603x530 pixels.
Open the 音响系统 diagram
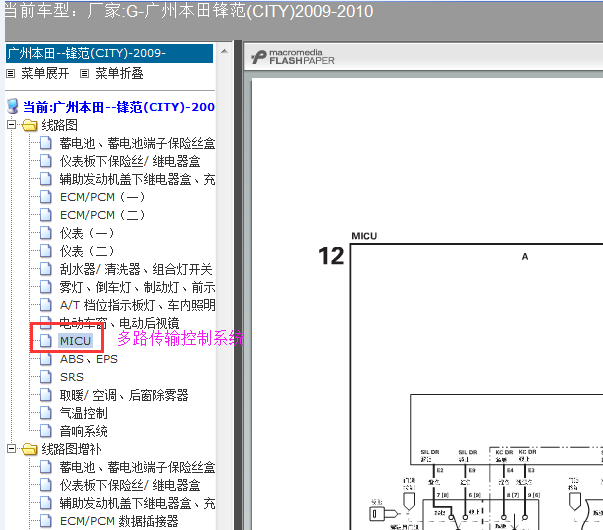tap(83, 432)
